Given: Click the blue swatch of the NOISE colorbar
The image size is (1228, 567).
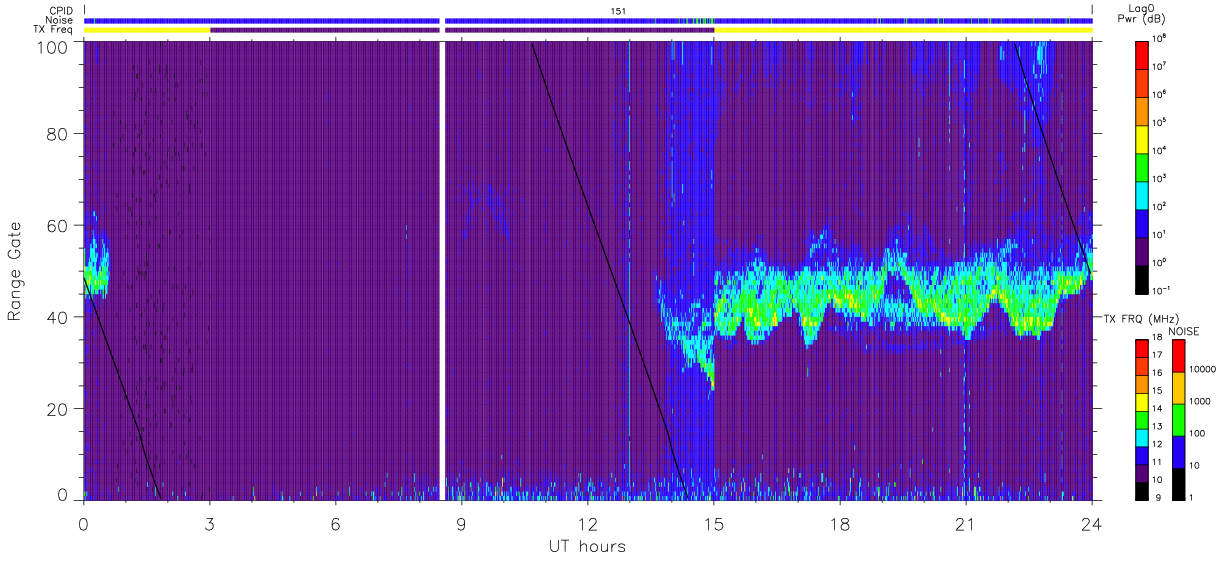Looking at the screenshot, I should (1177, 452).
